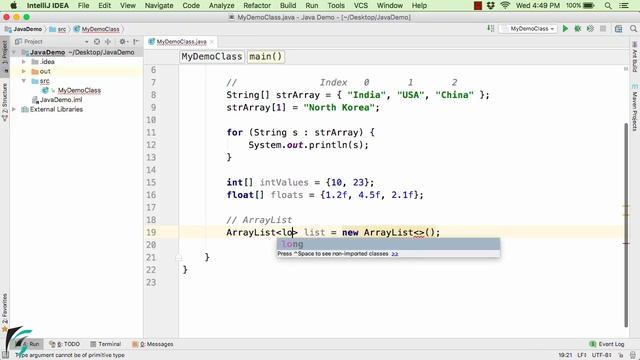
Task: Open the Apple menu
Action: pos(13,6)
